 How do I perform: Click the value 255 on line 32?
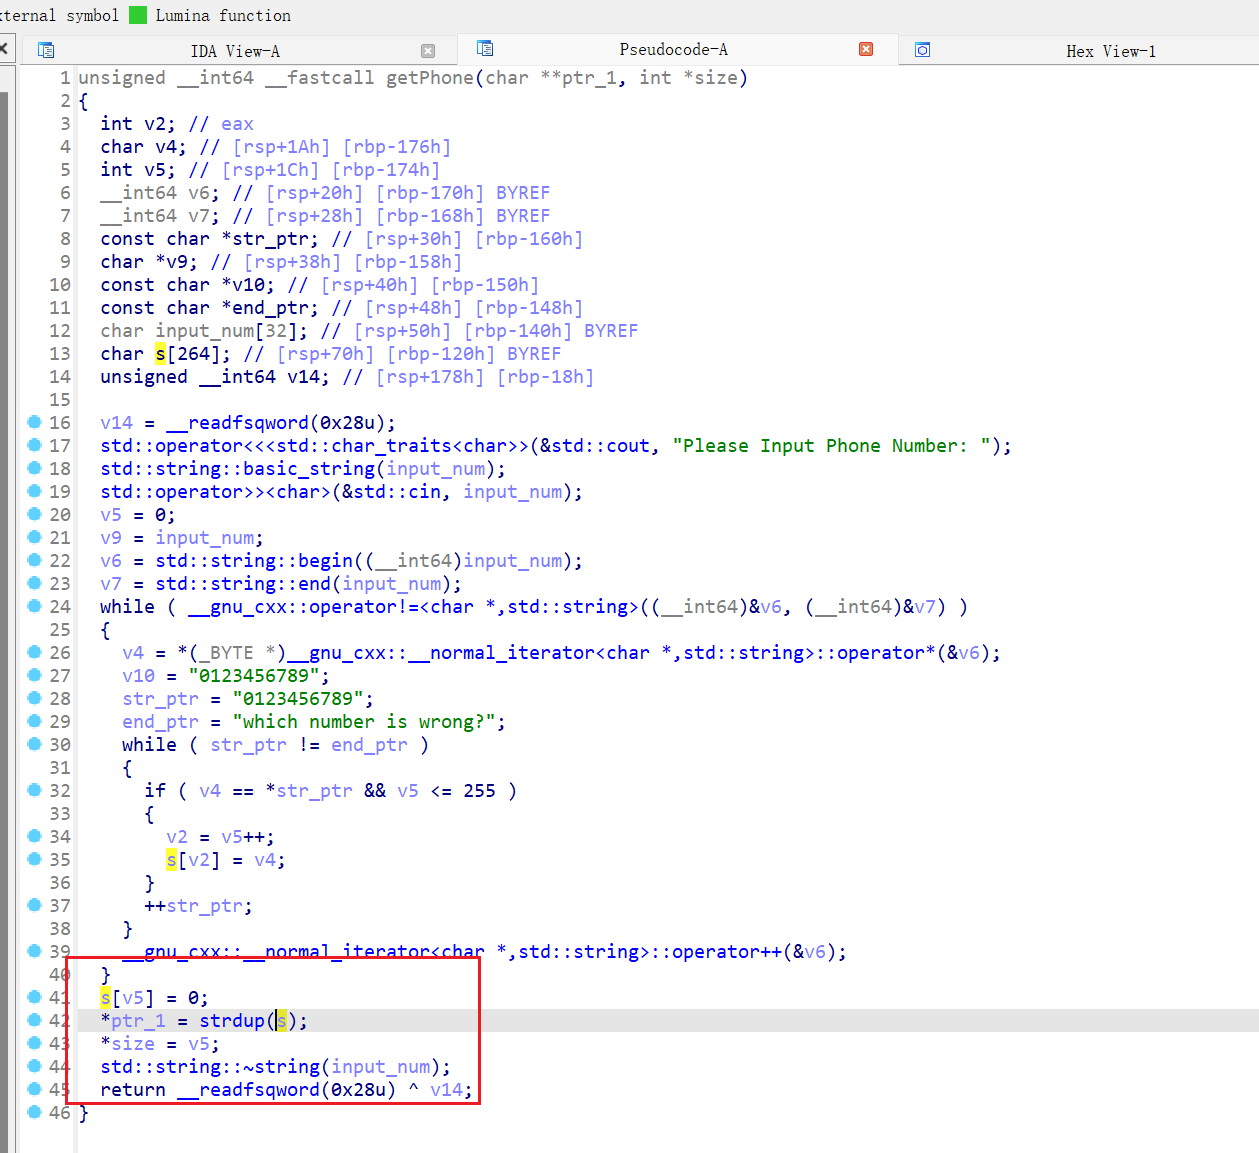pyautogui.click(x=479, y=791)
